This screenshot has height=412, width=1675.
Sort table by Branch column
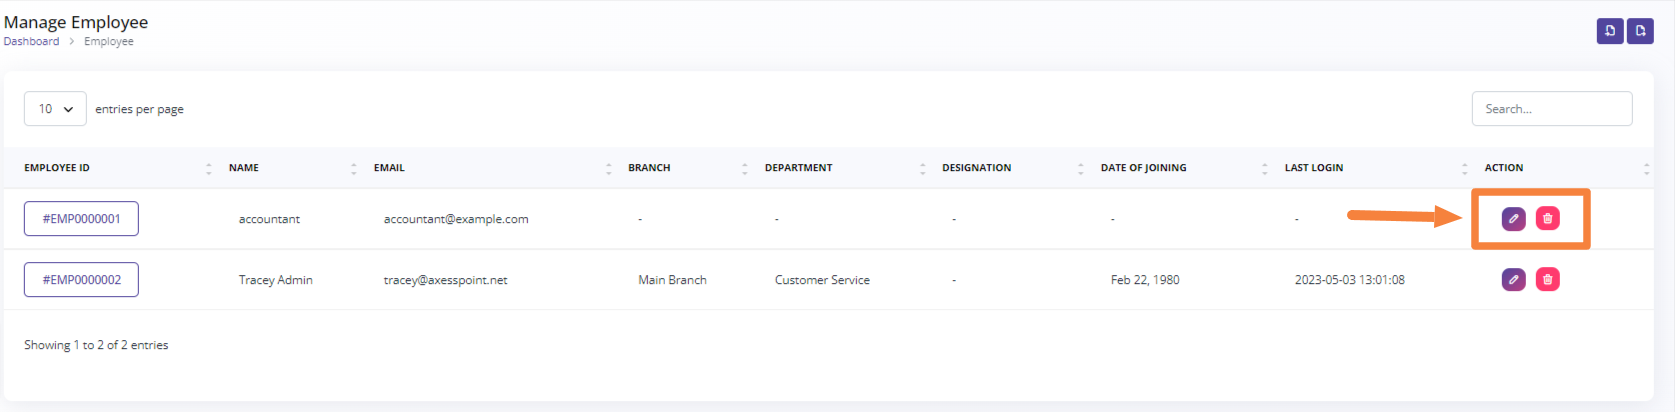(649, 168)
